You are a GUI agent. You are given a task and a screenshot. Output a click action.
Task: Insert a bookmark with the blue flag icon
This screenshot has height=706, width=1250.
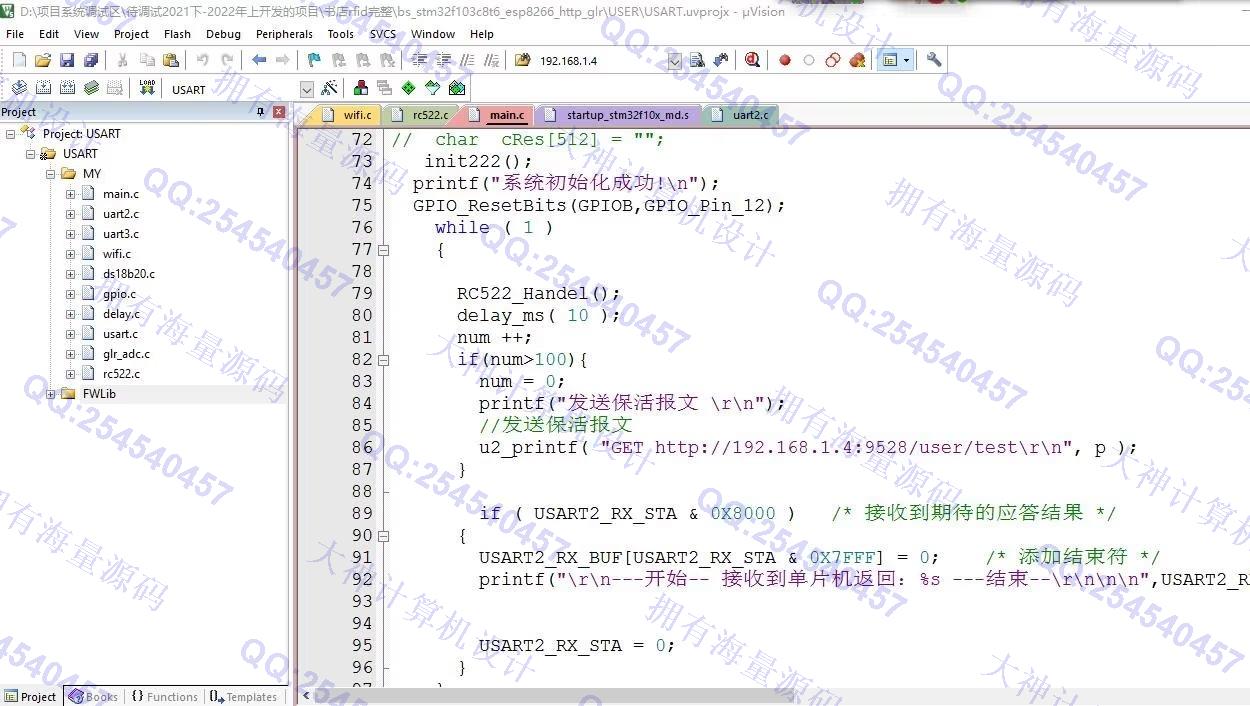(x=314, y=60)
